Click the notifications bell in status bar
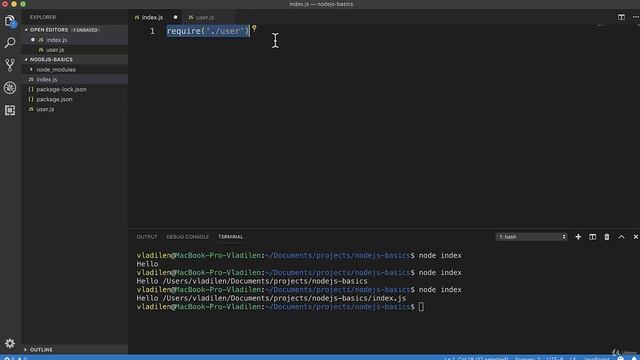The height and width of the screenshot is (360, 640). pos(634,358)
